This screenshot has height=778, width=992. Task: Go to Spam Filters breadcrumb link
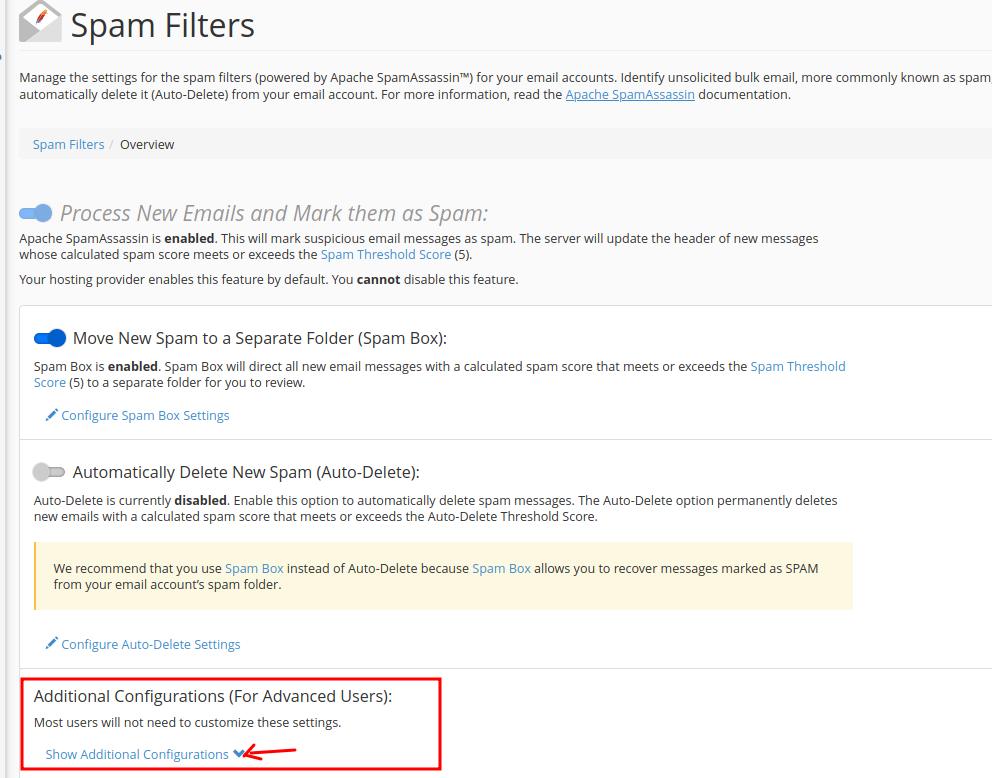pos(68,144)
